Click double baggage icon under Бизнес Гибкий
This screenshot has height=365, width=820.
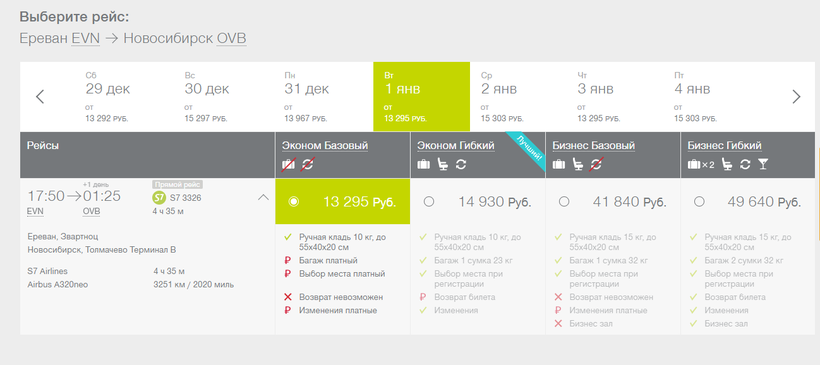tap(701, 164)
